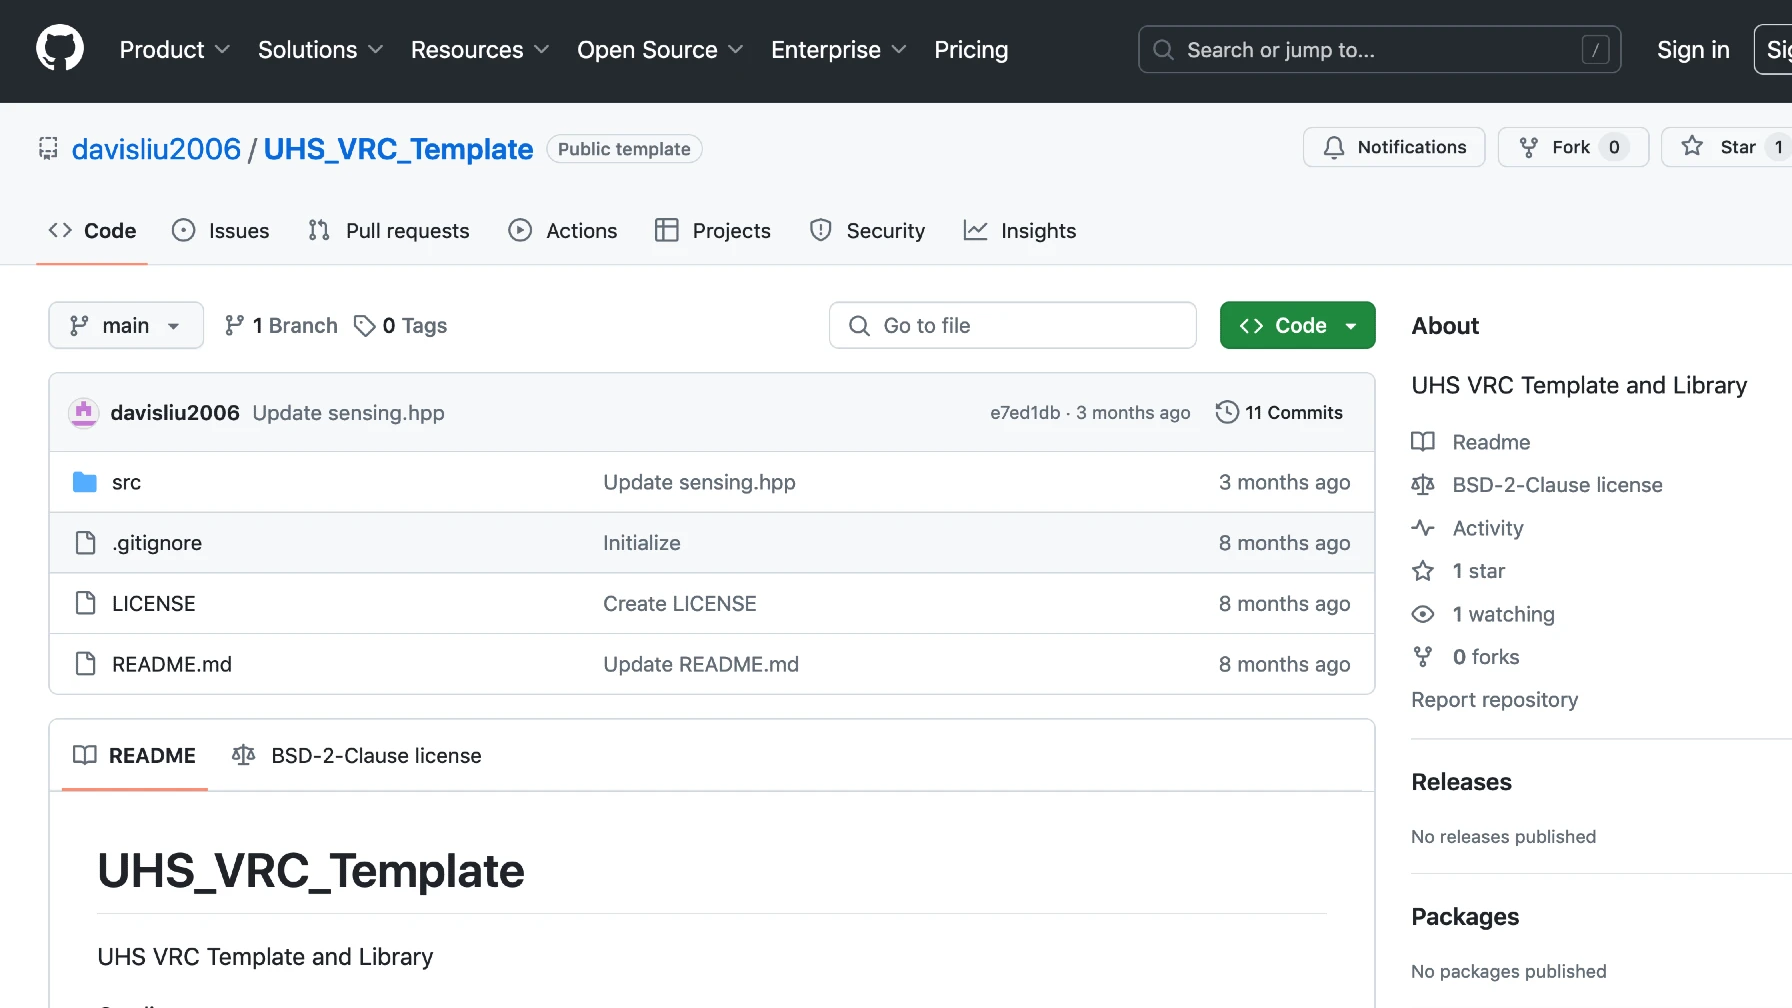
Task: Open the Update README.md commit message
Action: (x=701, y=664)
